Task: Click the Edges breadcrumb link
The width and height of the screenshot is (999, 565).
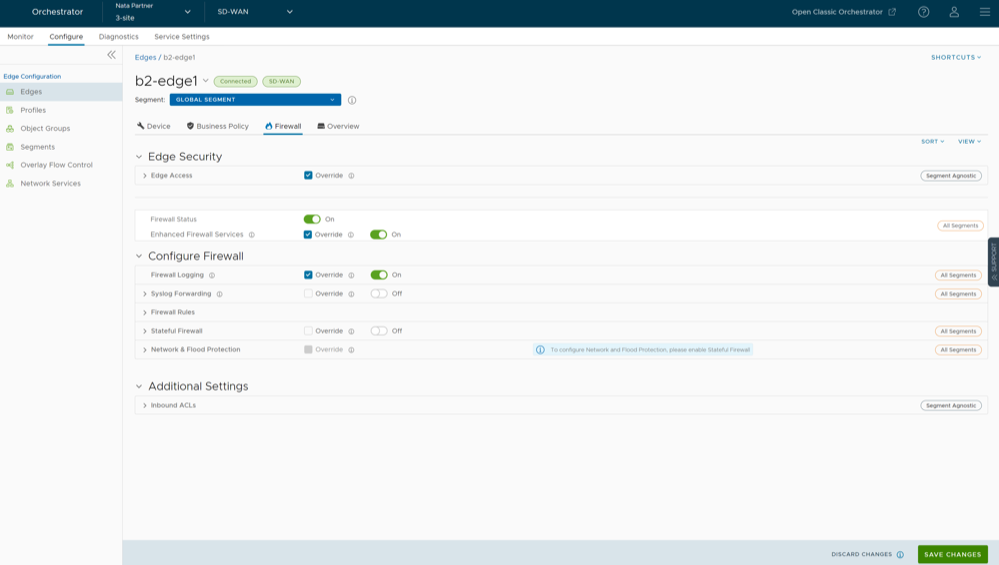Action: 145,57
